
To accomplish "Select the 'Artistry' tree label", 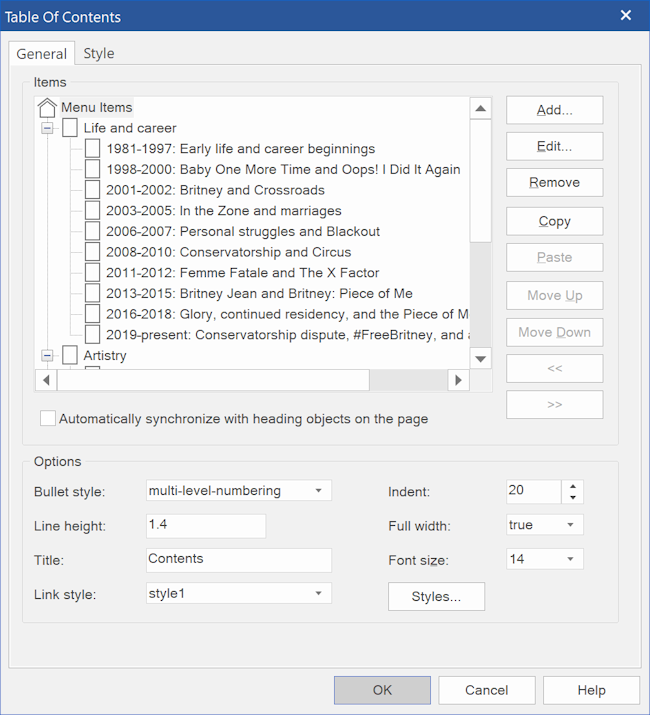I will coord(104,356).
